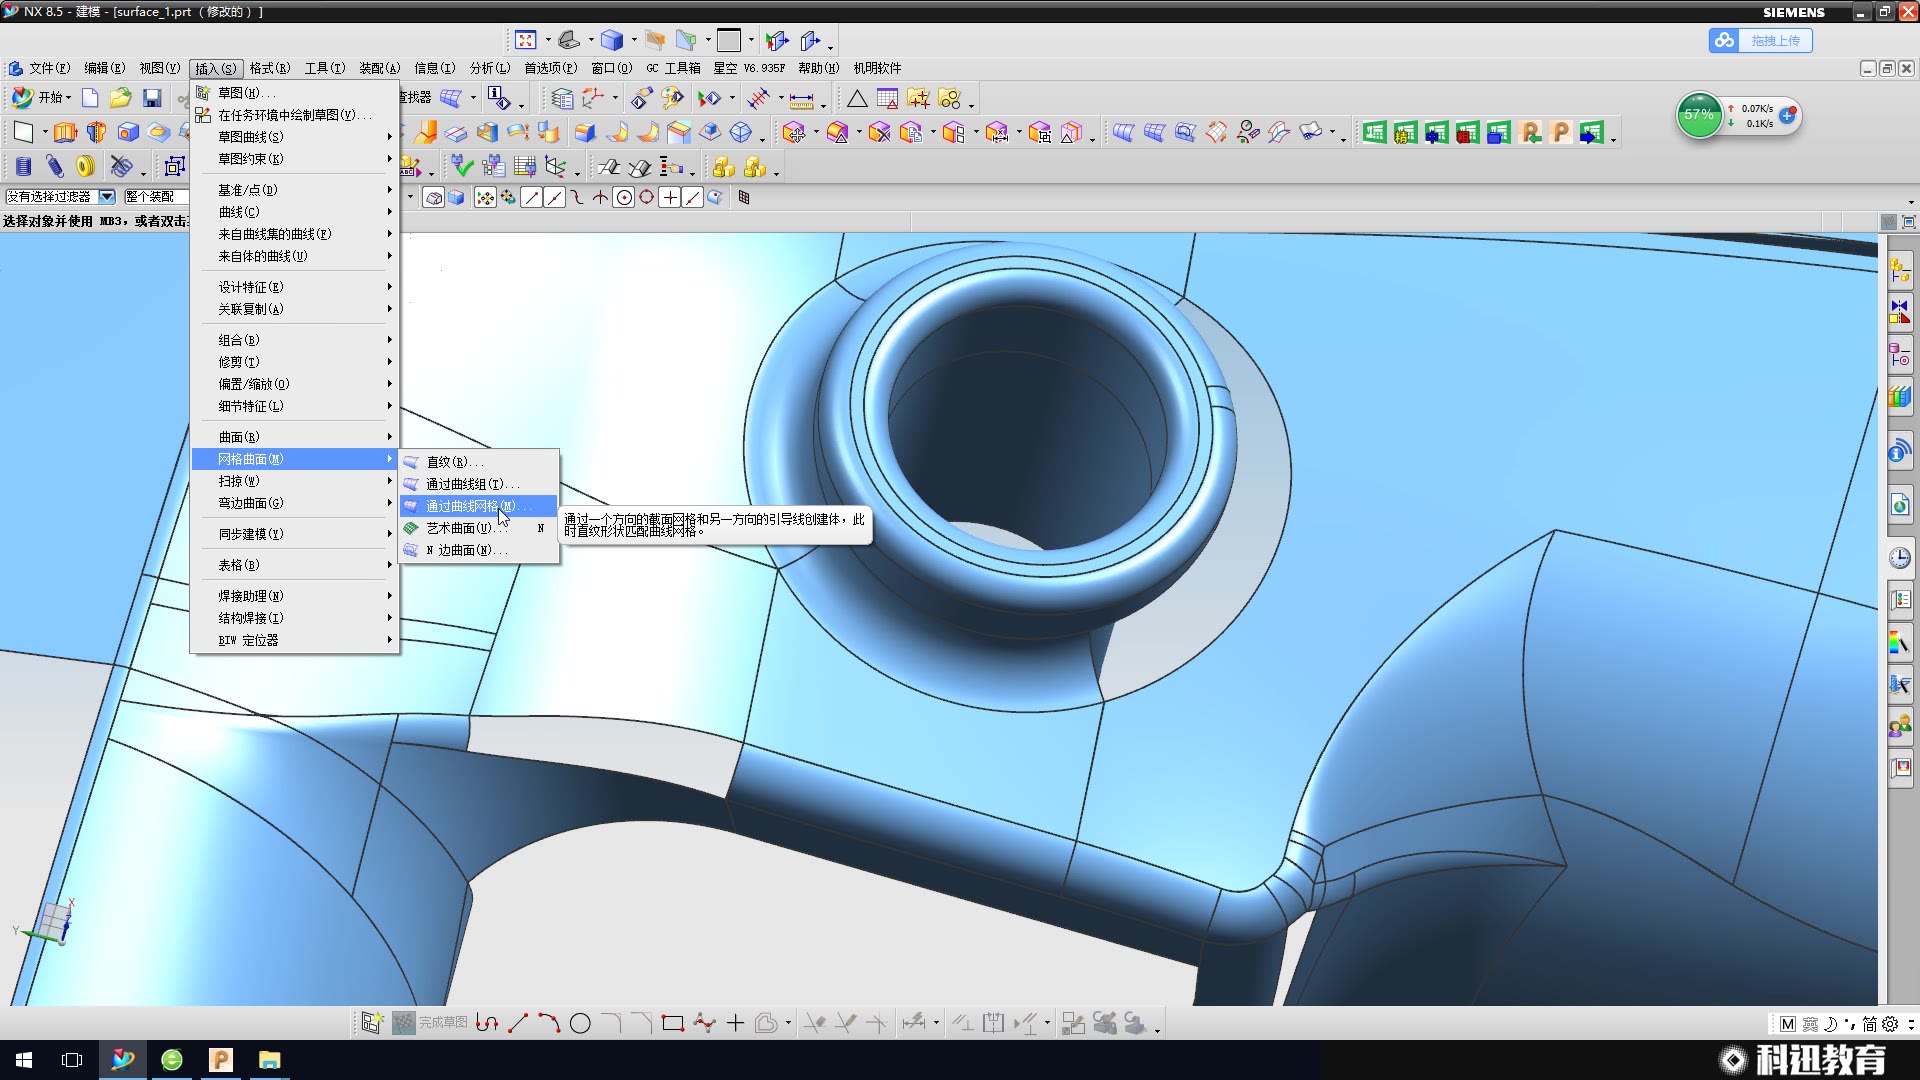Viewport: 1920px width, 1080px height.
Task: Toggle the snap endpoint option
Action: pos(532,197)
